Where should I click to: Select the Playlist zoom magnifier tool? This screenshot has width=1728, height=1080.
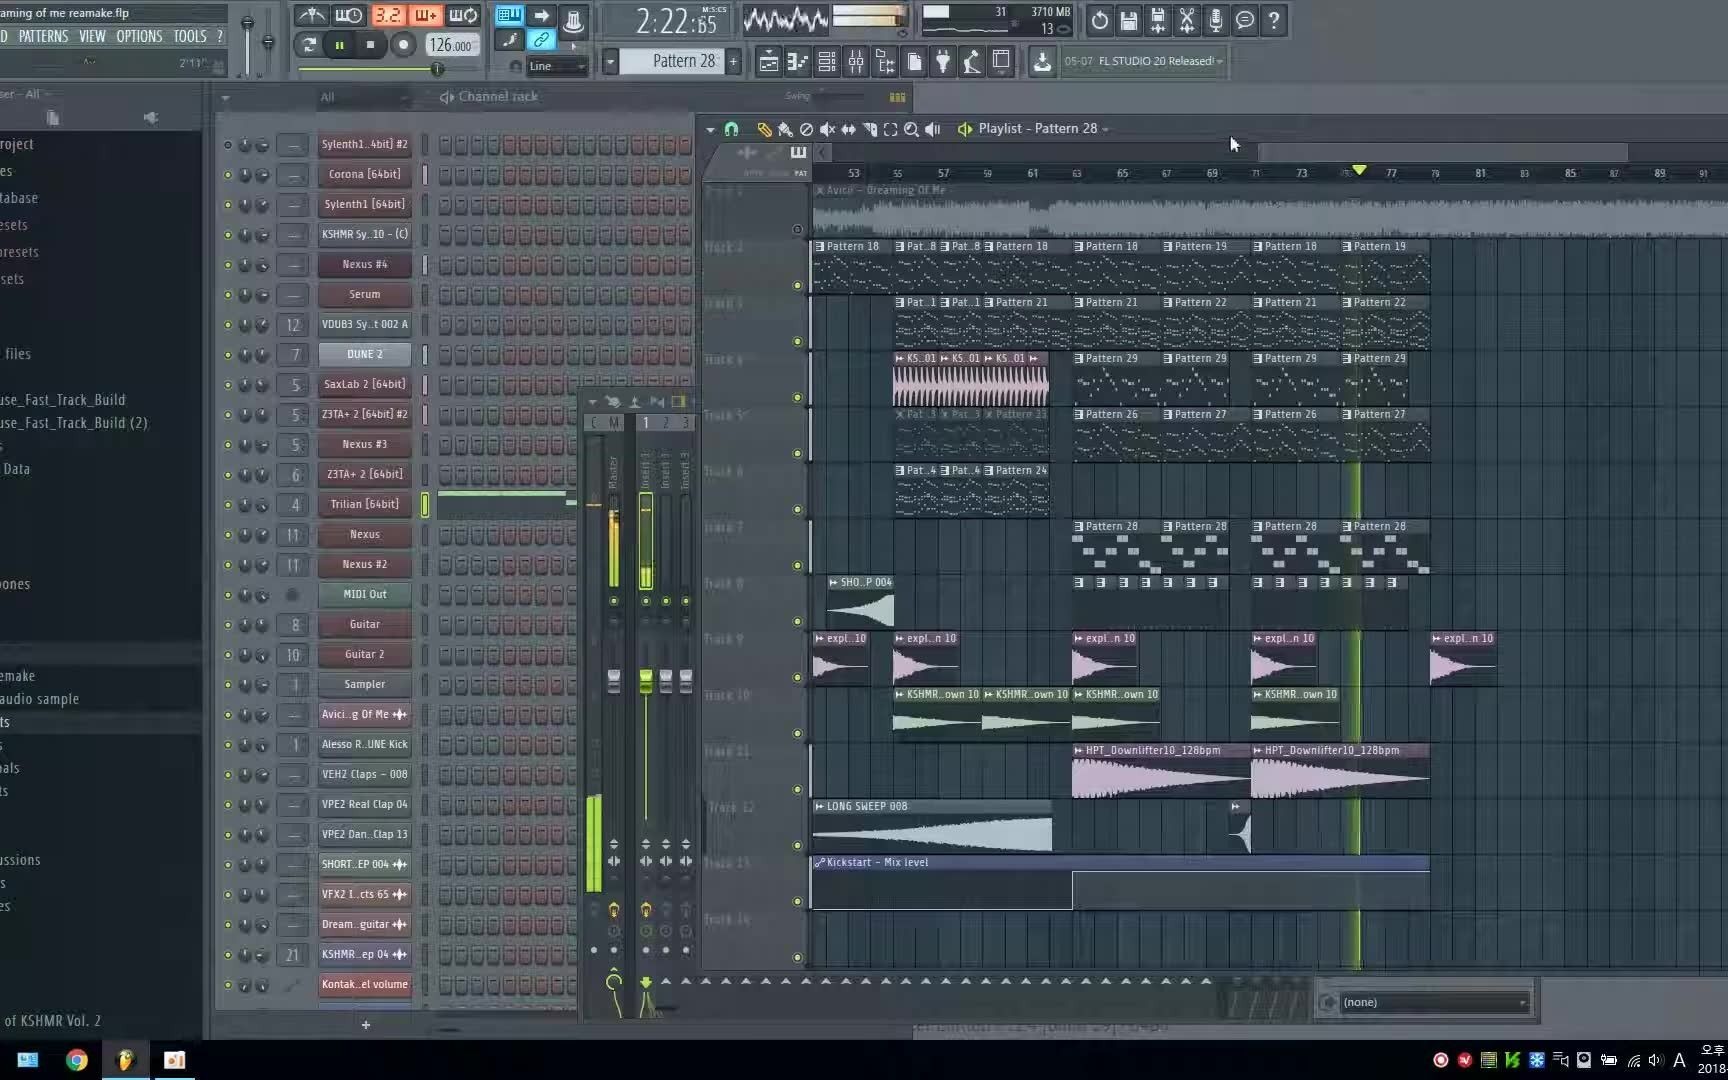[x=911, y=129]
